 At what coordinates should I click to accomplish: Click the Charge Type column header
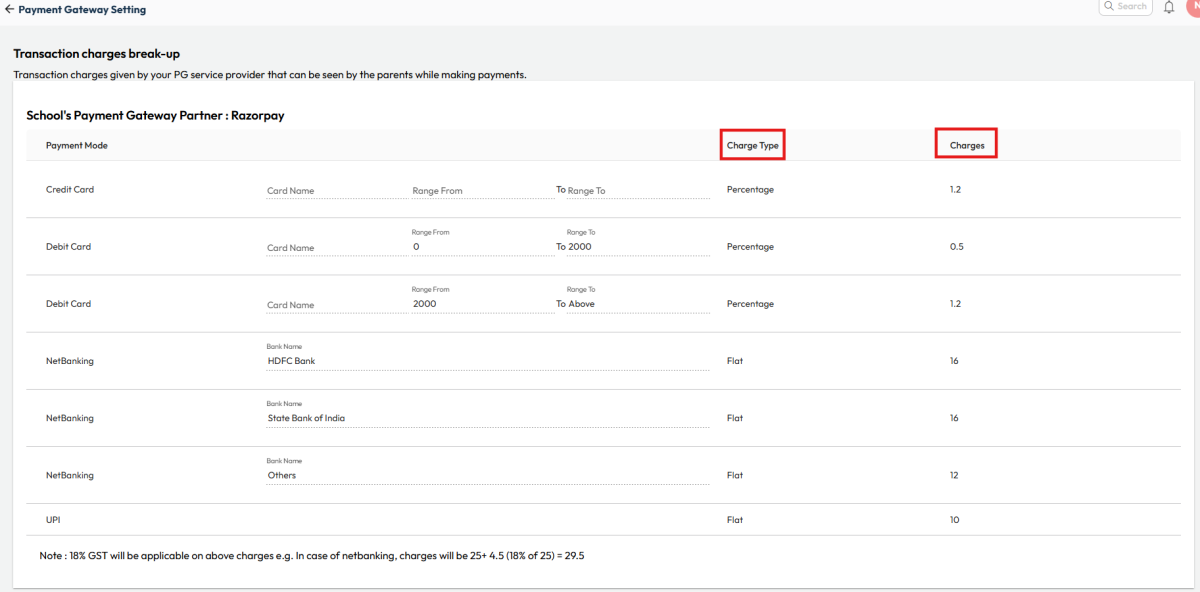click(752, 144)
